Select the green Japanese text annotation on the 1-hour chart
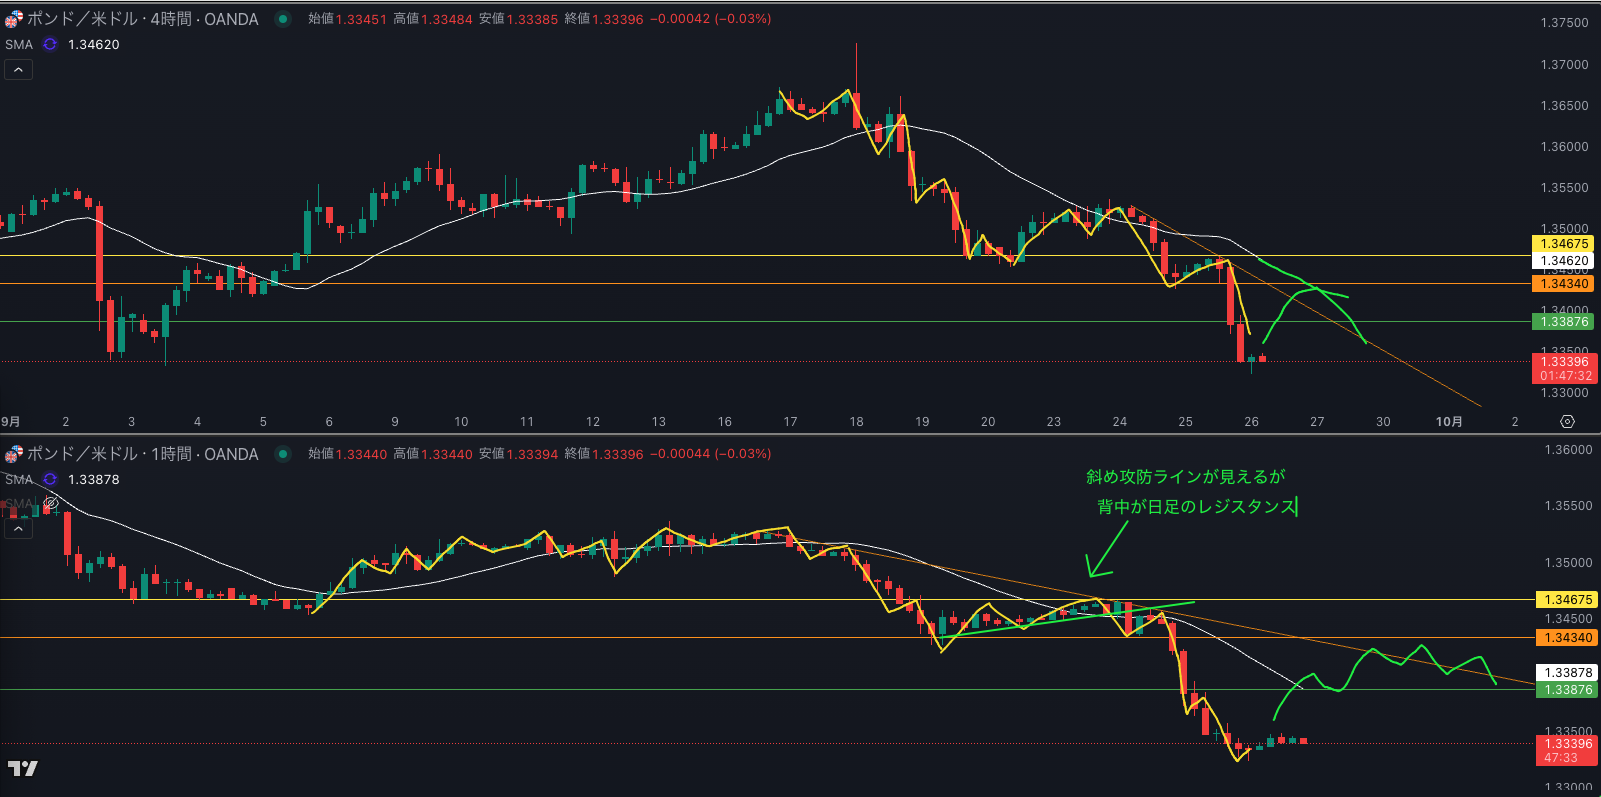This screenshot has width=1601, height=797. 1190,492
